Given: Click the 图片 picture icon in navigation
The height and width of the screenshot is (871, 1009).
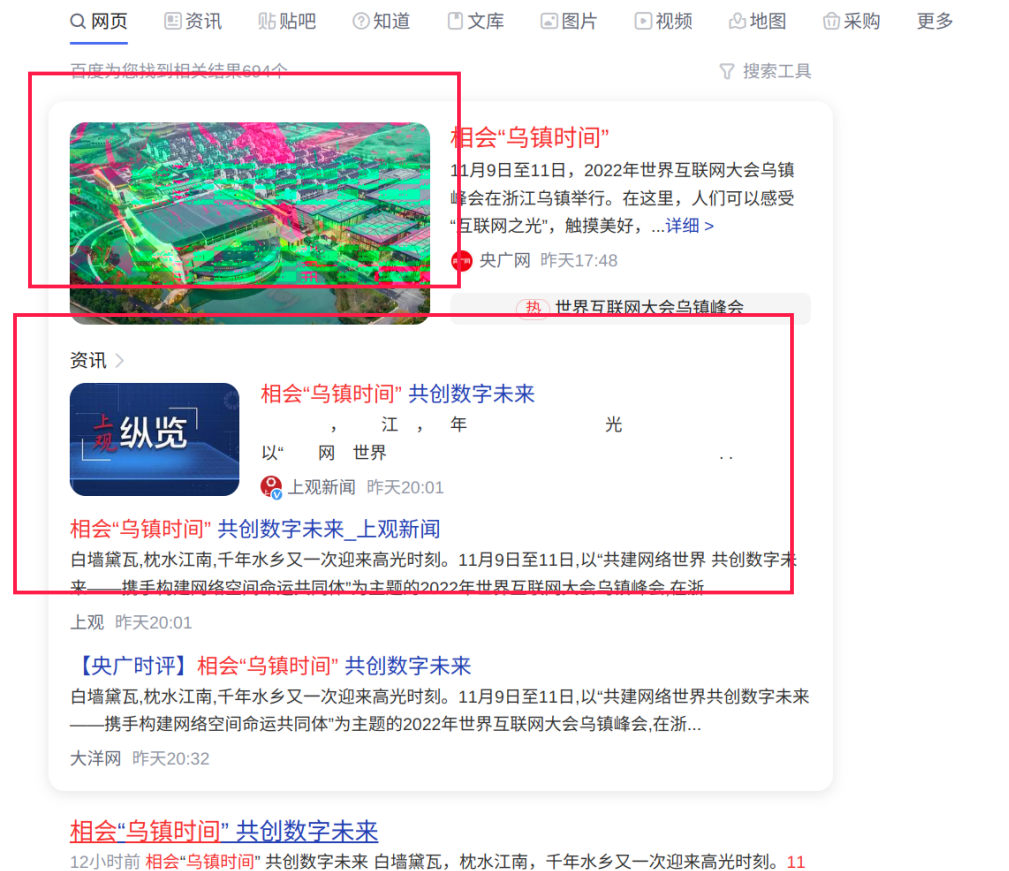Looking at the screenshot, I should click(x=547, y=21).
